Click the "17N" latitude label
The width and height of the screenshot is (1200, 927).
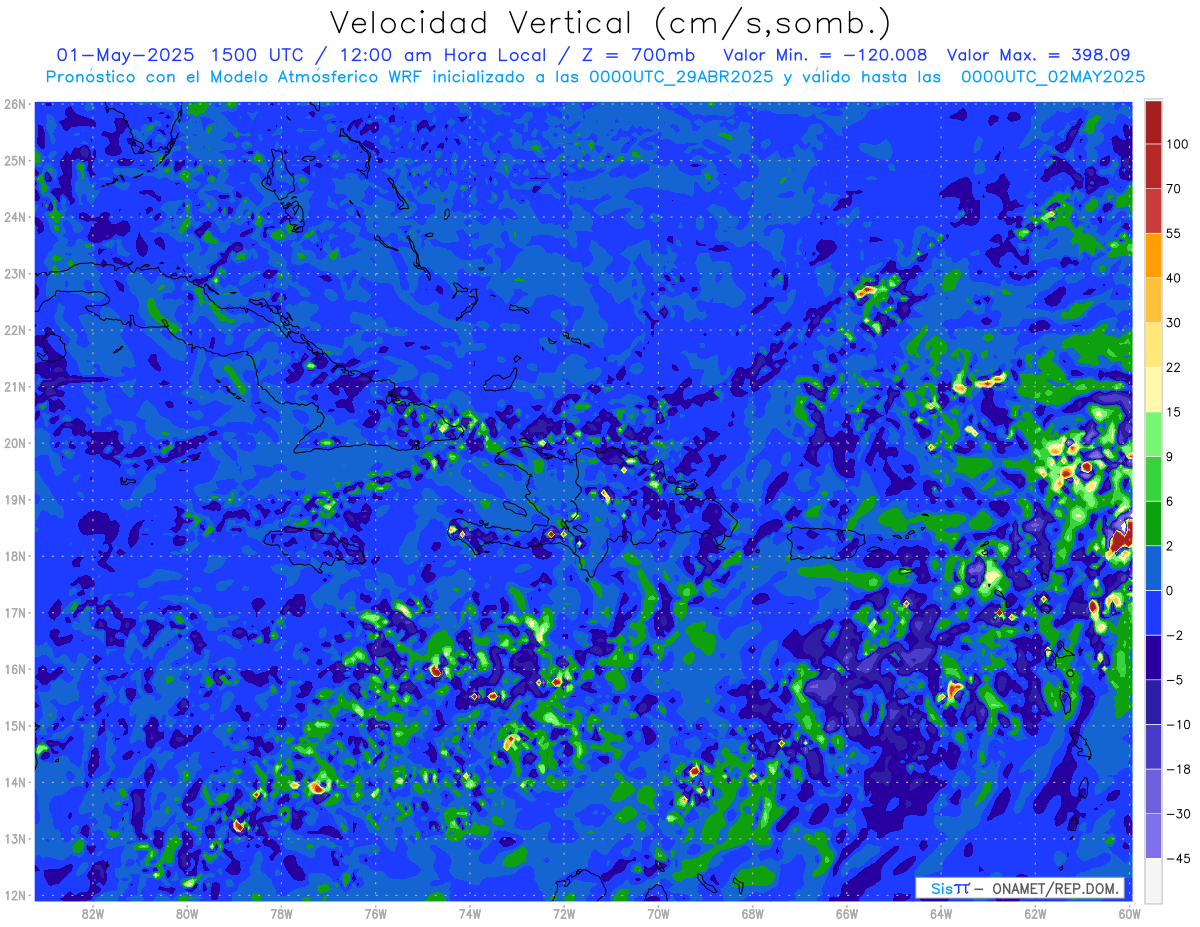[x=14, y=612]
